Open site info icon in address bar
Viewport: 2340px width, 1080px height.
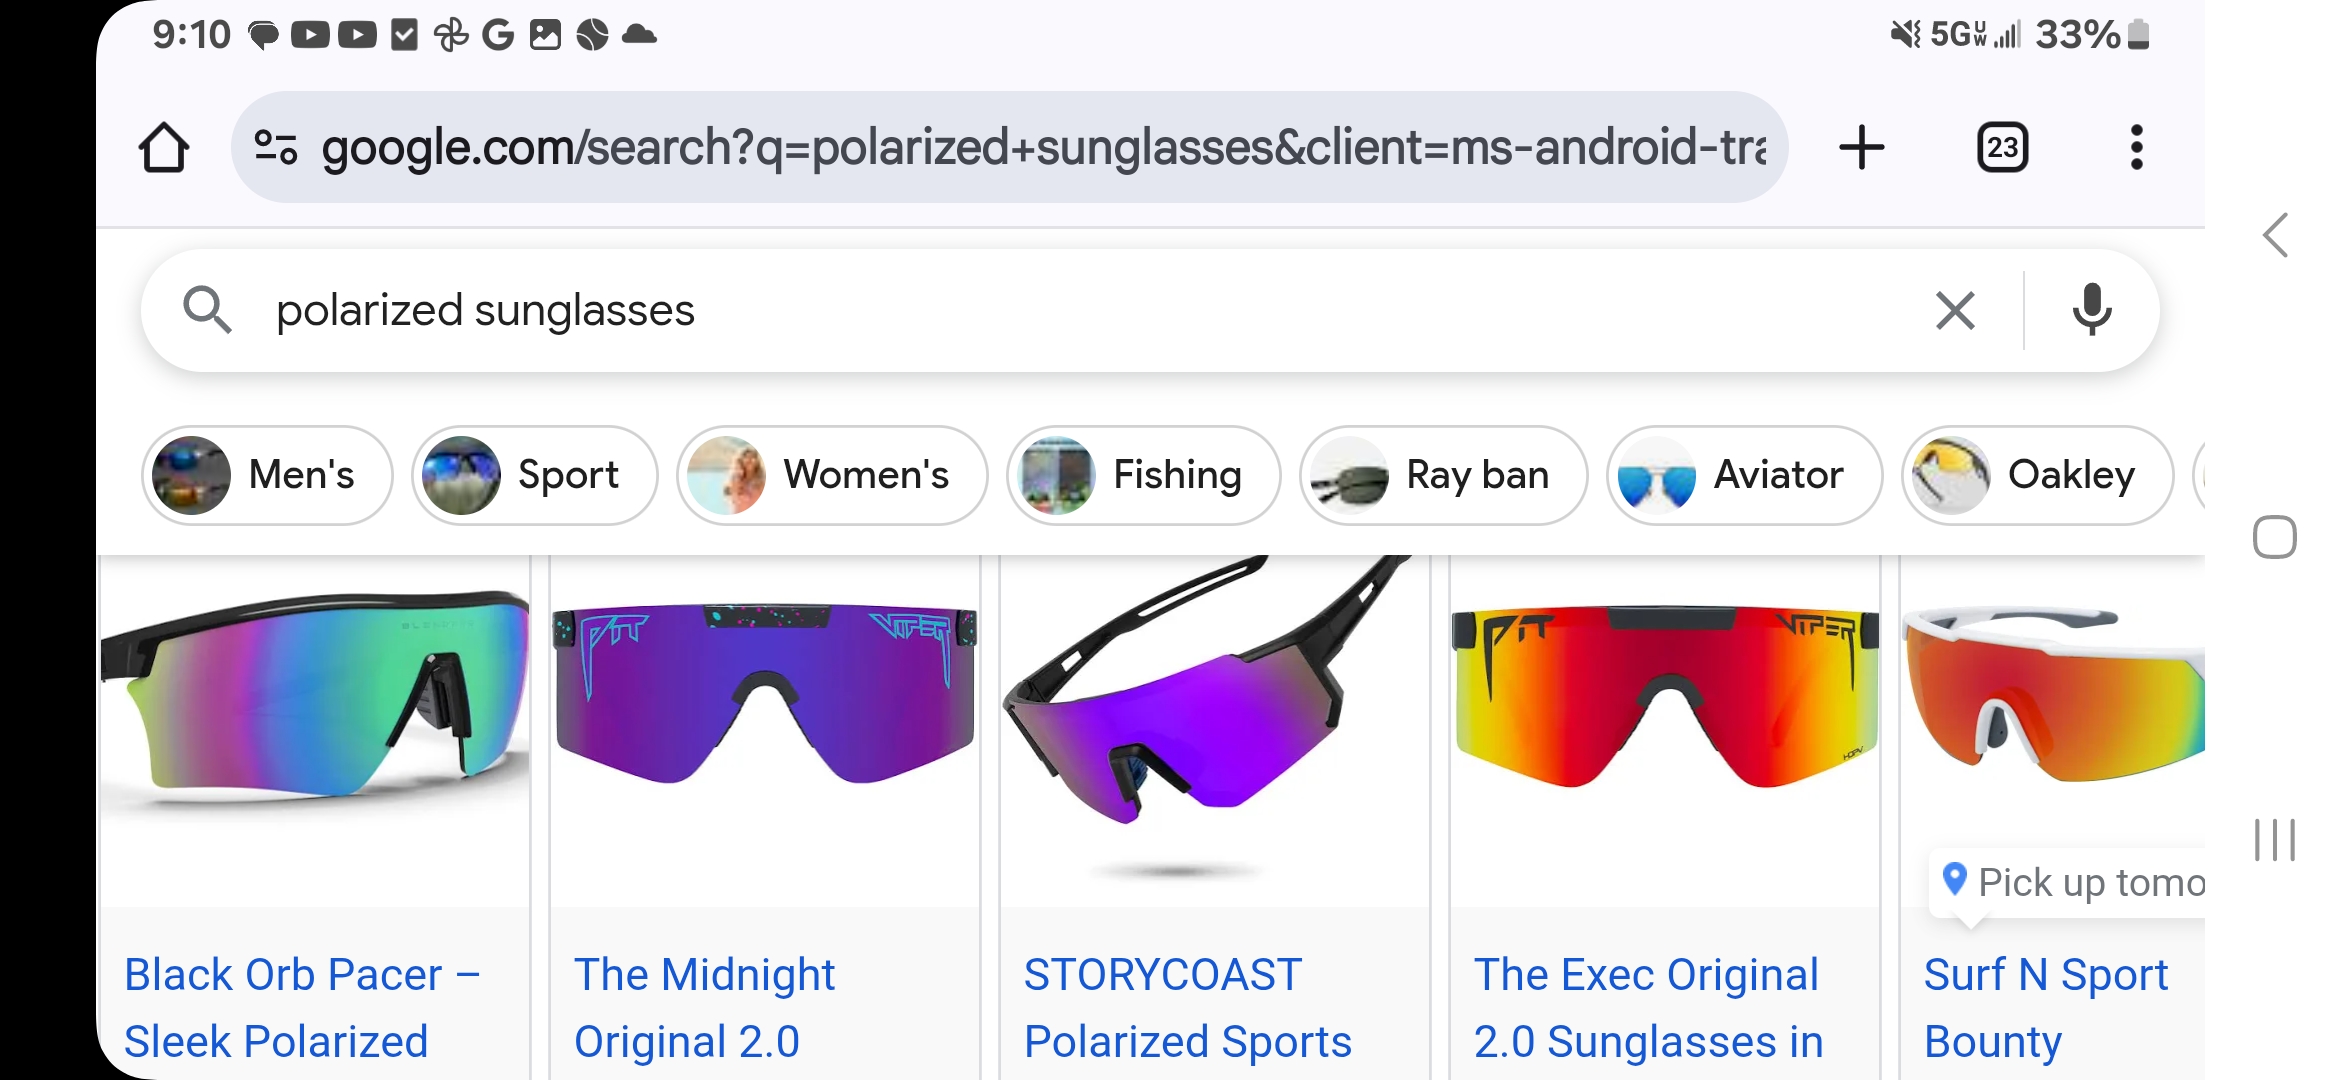point(275,148)
